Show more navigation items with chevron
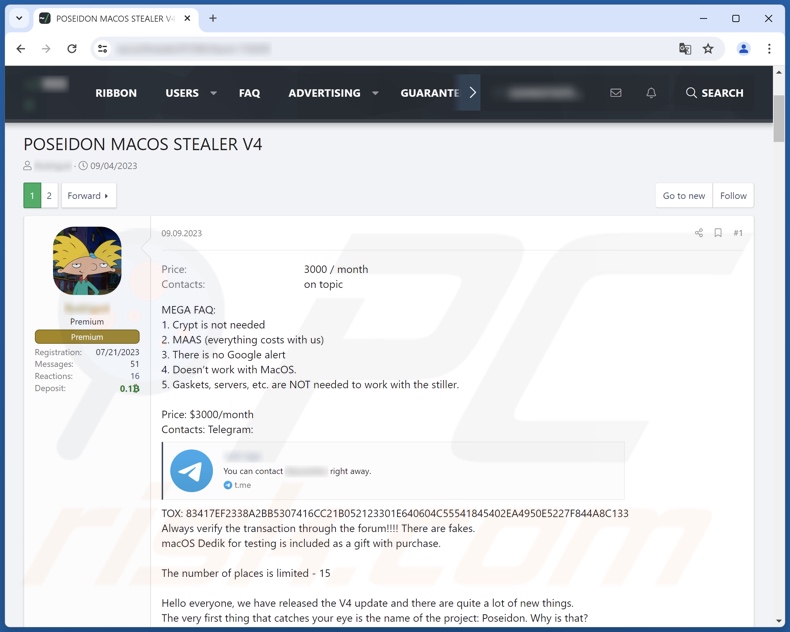The image size is (790, 632). pos(472,93)
